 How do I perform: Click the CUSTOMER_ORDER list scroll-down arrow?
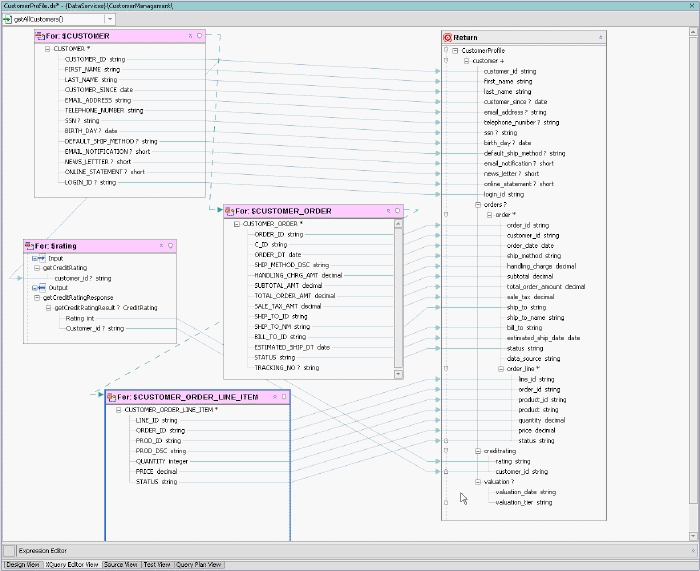(398, 374)
